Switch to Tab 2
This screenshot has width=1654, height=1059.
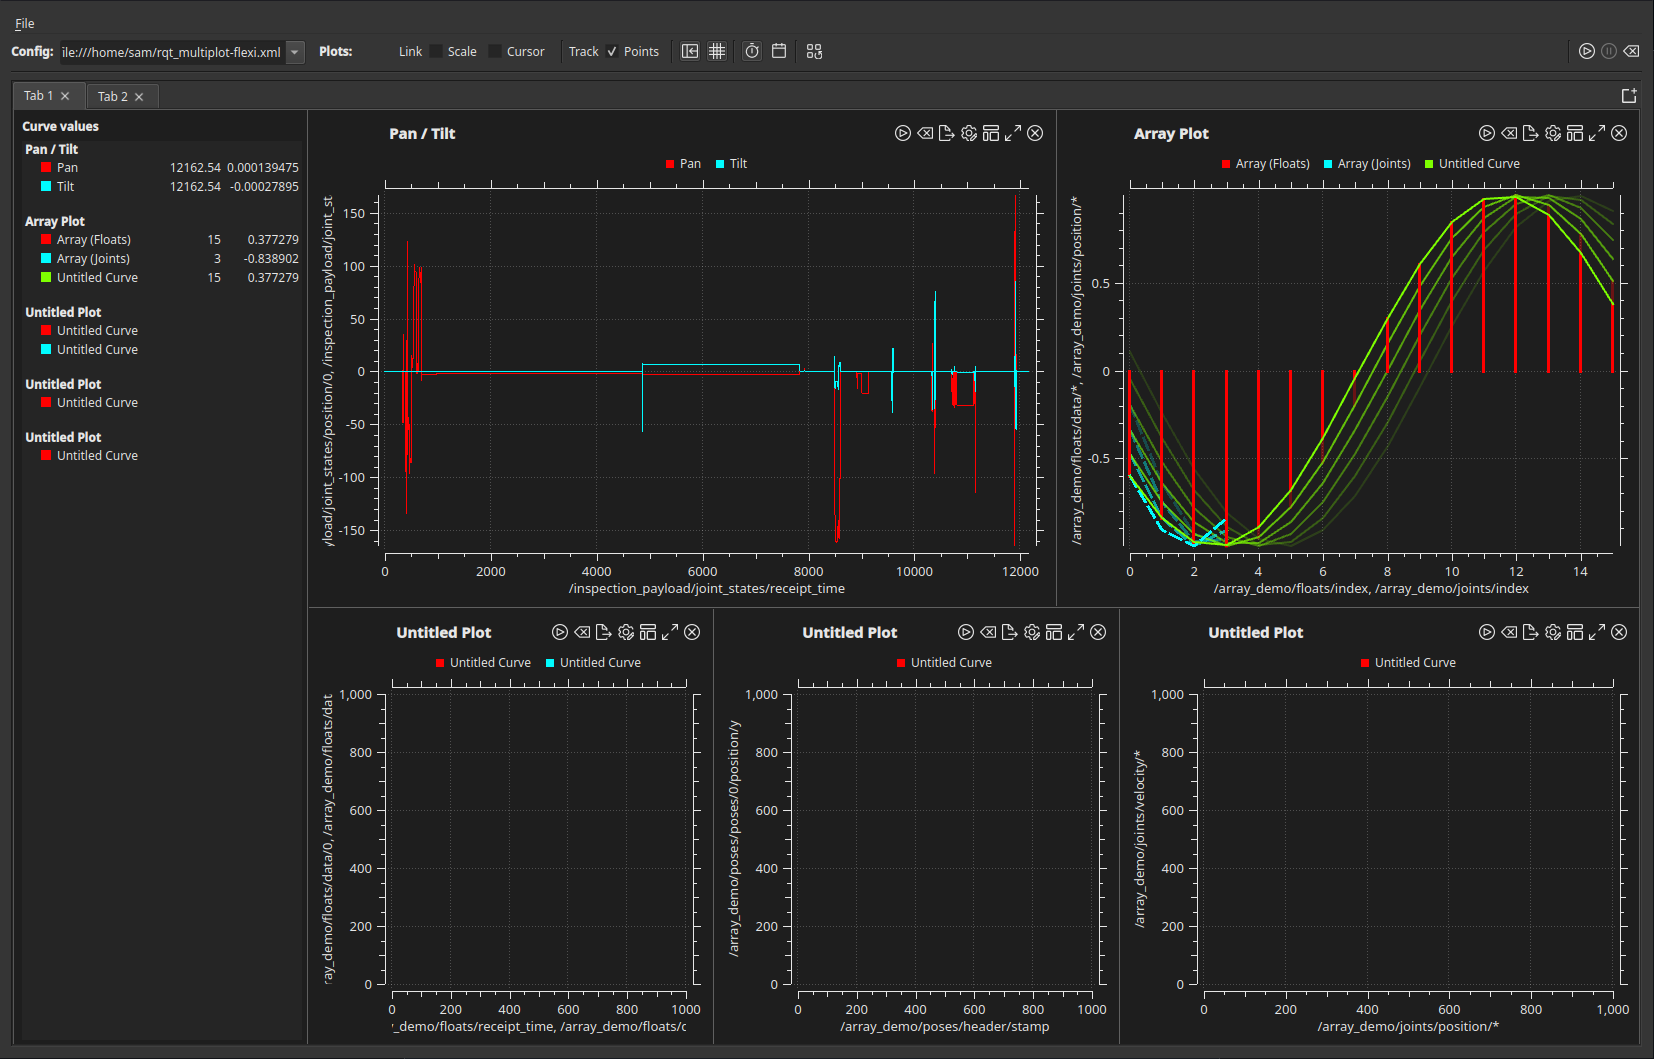(x=113, y=97)
